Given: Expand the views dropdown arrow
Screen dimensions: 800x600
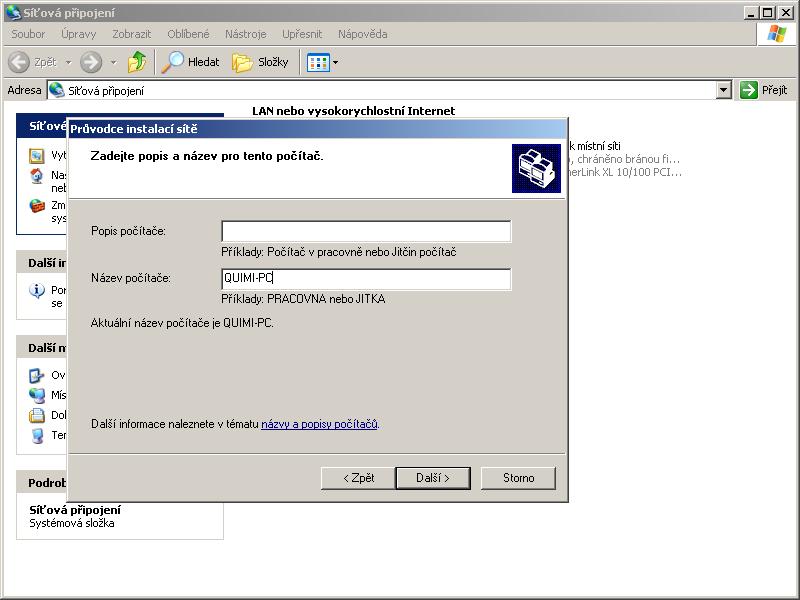Looking at the screenshot, I should tap(335, 62).
